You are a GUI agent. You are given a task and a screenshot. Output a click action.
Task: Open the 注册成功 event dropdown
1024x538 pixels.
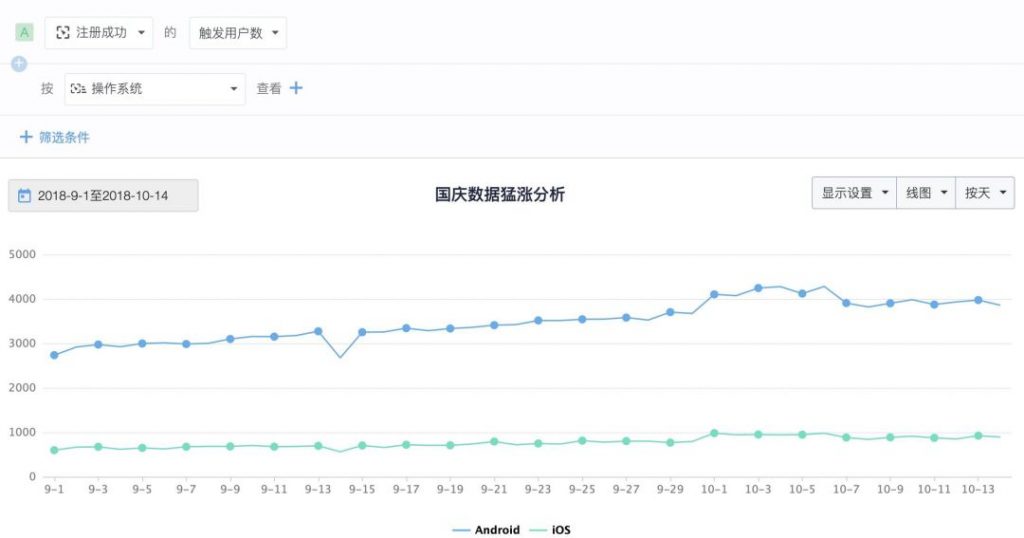tap(100, 32)
